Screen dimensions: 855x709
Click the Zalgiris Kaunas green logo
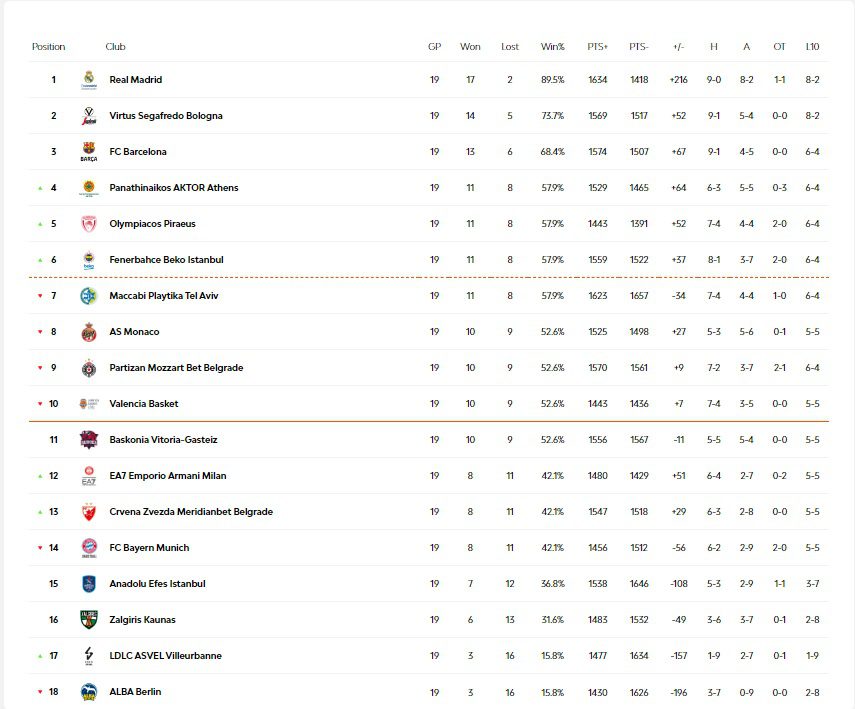[x=88, y=620]
